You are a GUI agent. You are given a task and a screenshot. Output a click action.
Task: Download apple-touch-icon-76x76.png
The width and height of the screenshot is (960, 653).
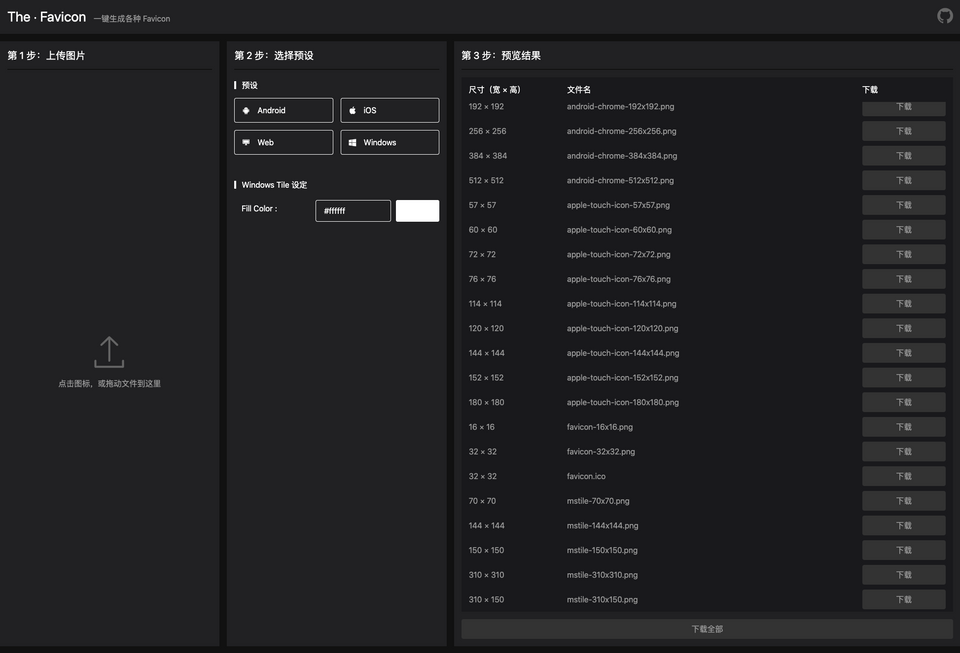pos(904,279)
